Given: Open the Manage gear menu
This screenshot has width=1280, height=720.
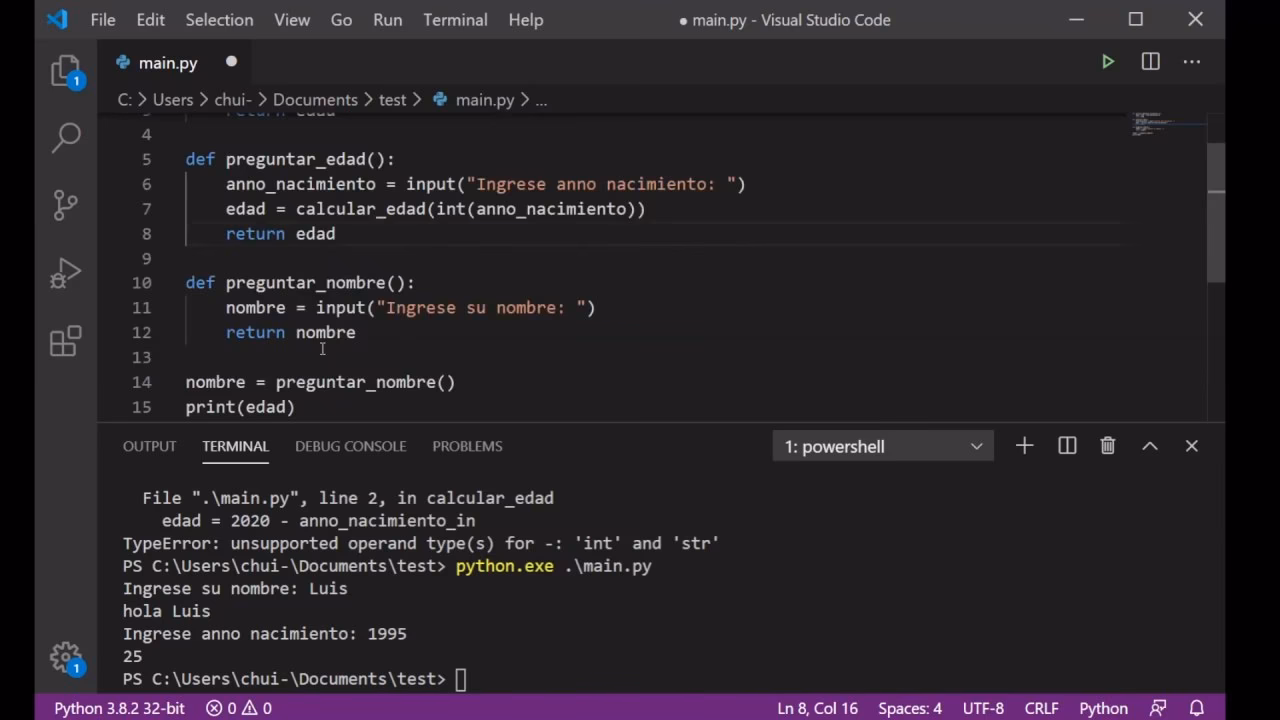Looking at the screenshot, I should pyautogui.click(x=66, y=658).
